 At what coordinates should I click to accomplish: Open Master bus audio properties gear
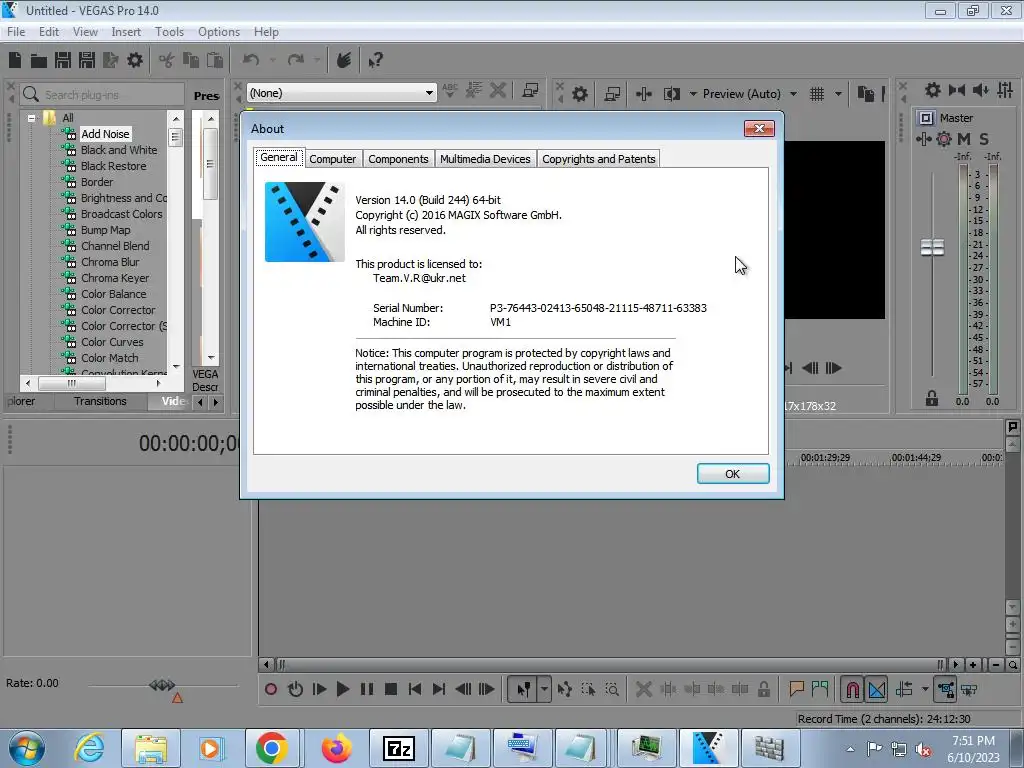click(933, 90)
